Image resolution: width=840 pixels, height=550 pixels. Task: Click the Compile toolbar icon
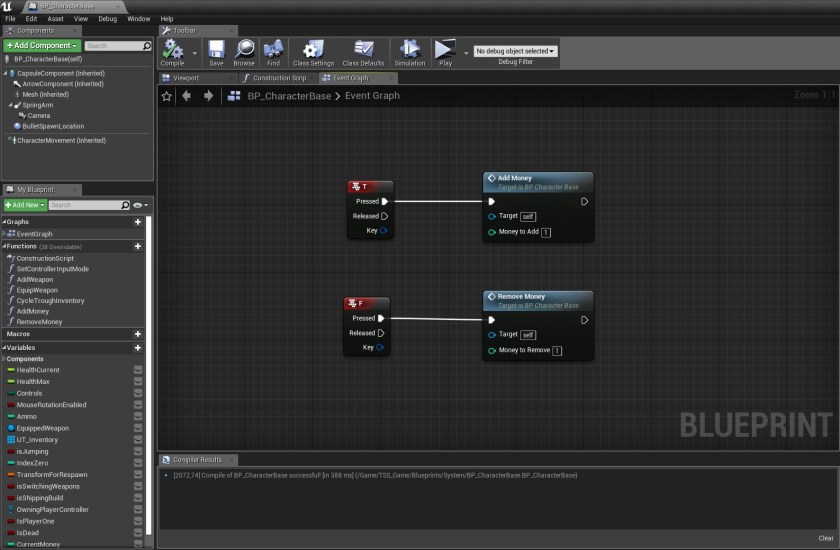[172, 52]
